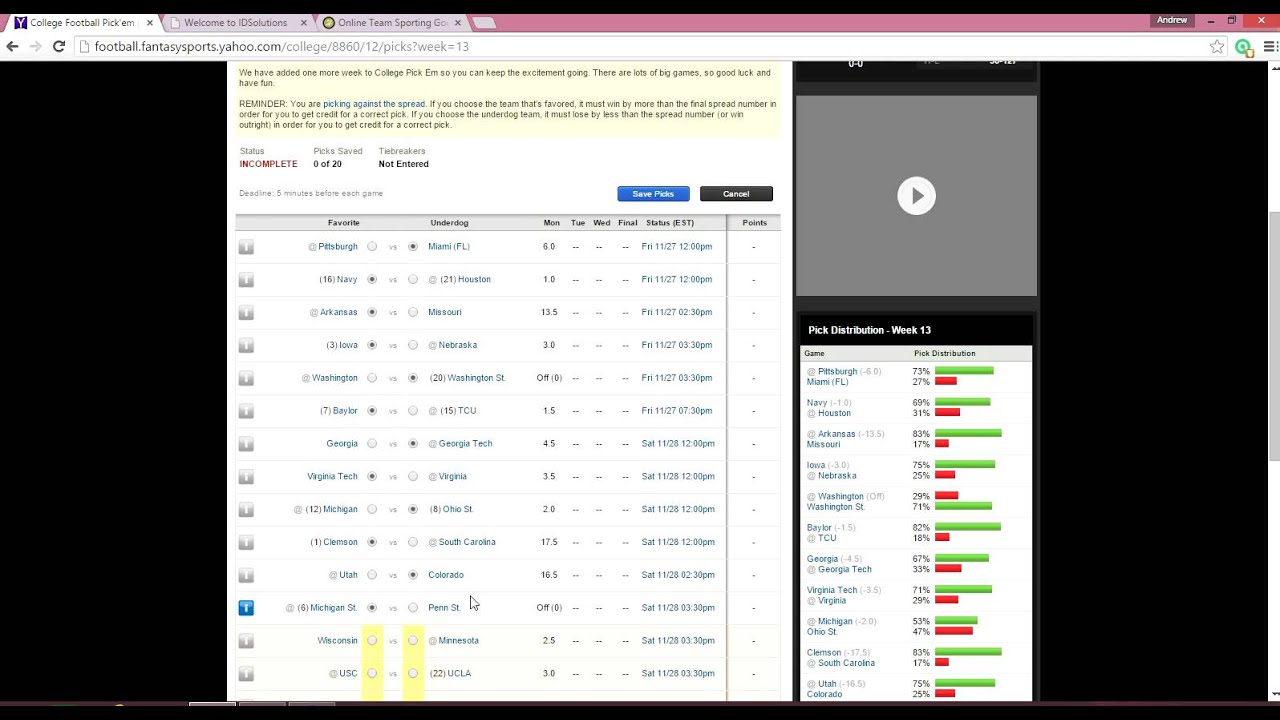This screenshot has height=720, width=1280.
Task: Click matchup icon in Baylor row
Action: click(246, 411)
